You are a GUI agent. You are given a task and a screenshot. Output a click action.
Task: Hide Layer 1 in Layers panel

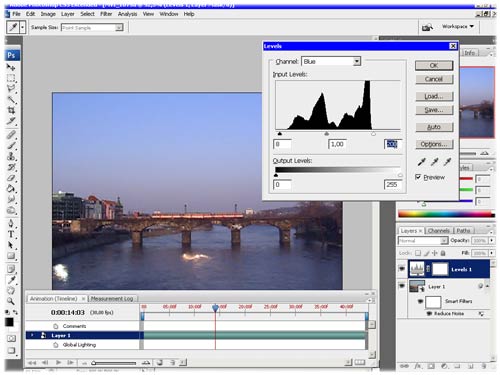tap(402, 286)
